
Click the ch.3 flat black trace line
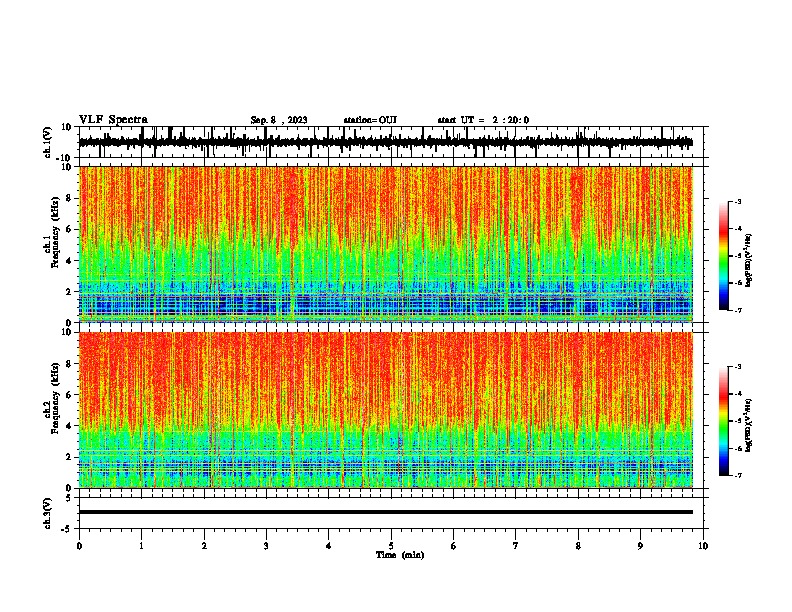tap(386, 512)
